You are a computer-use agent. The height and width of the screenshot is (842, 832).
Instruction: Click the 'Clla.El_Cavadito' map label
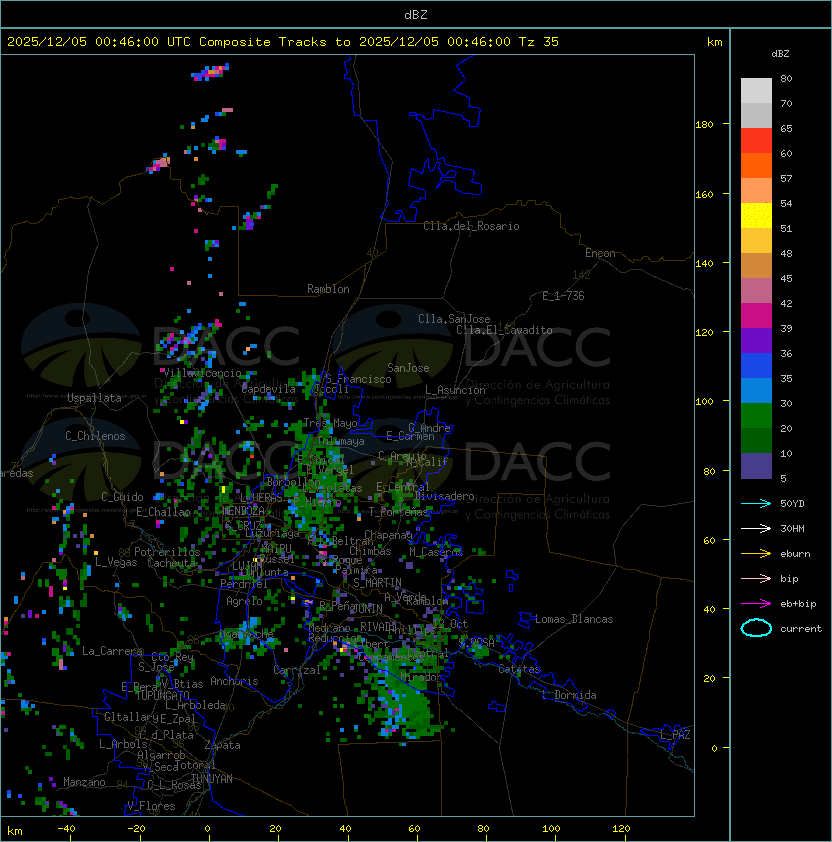[504, 330]
